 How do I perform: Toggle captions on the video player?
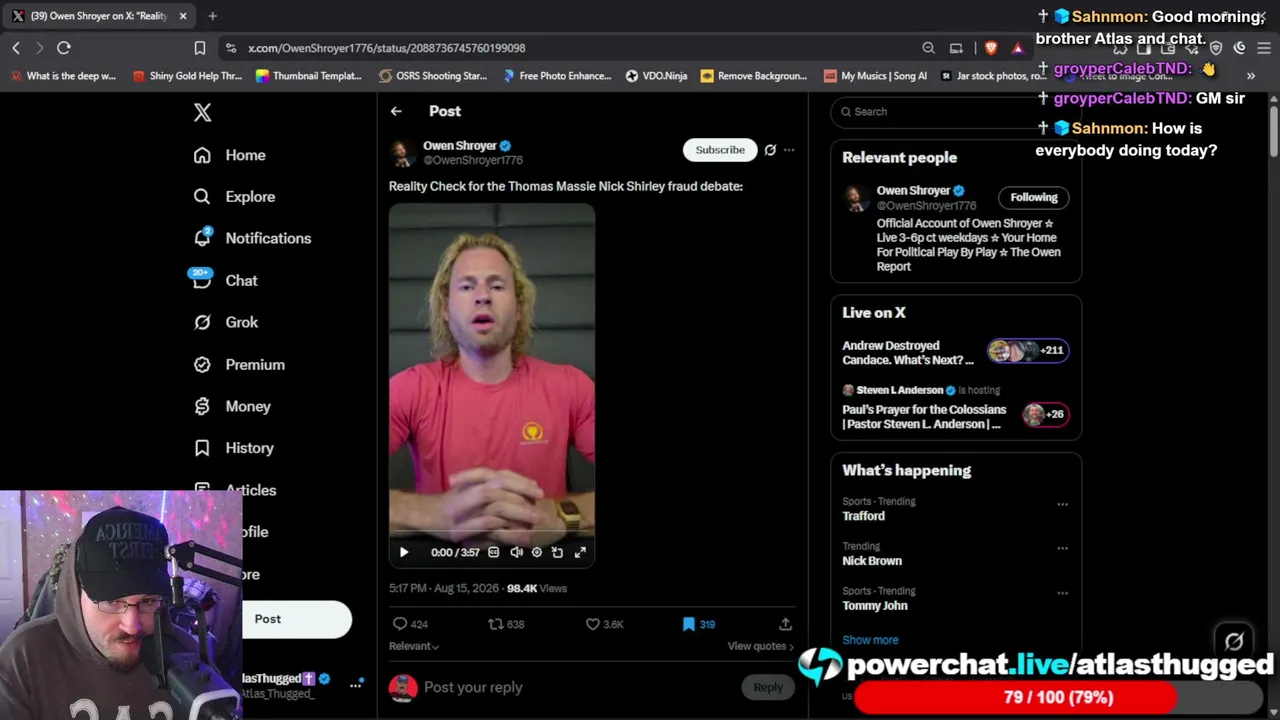click(x=493, y=552)
